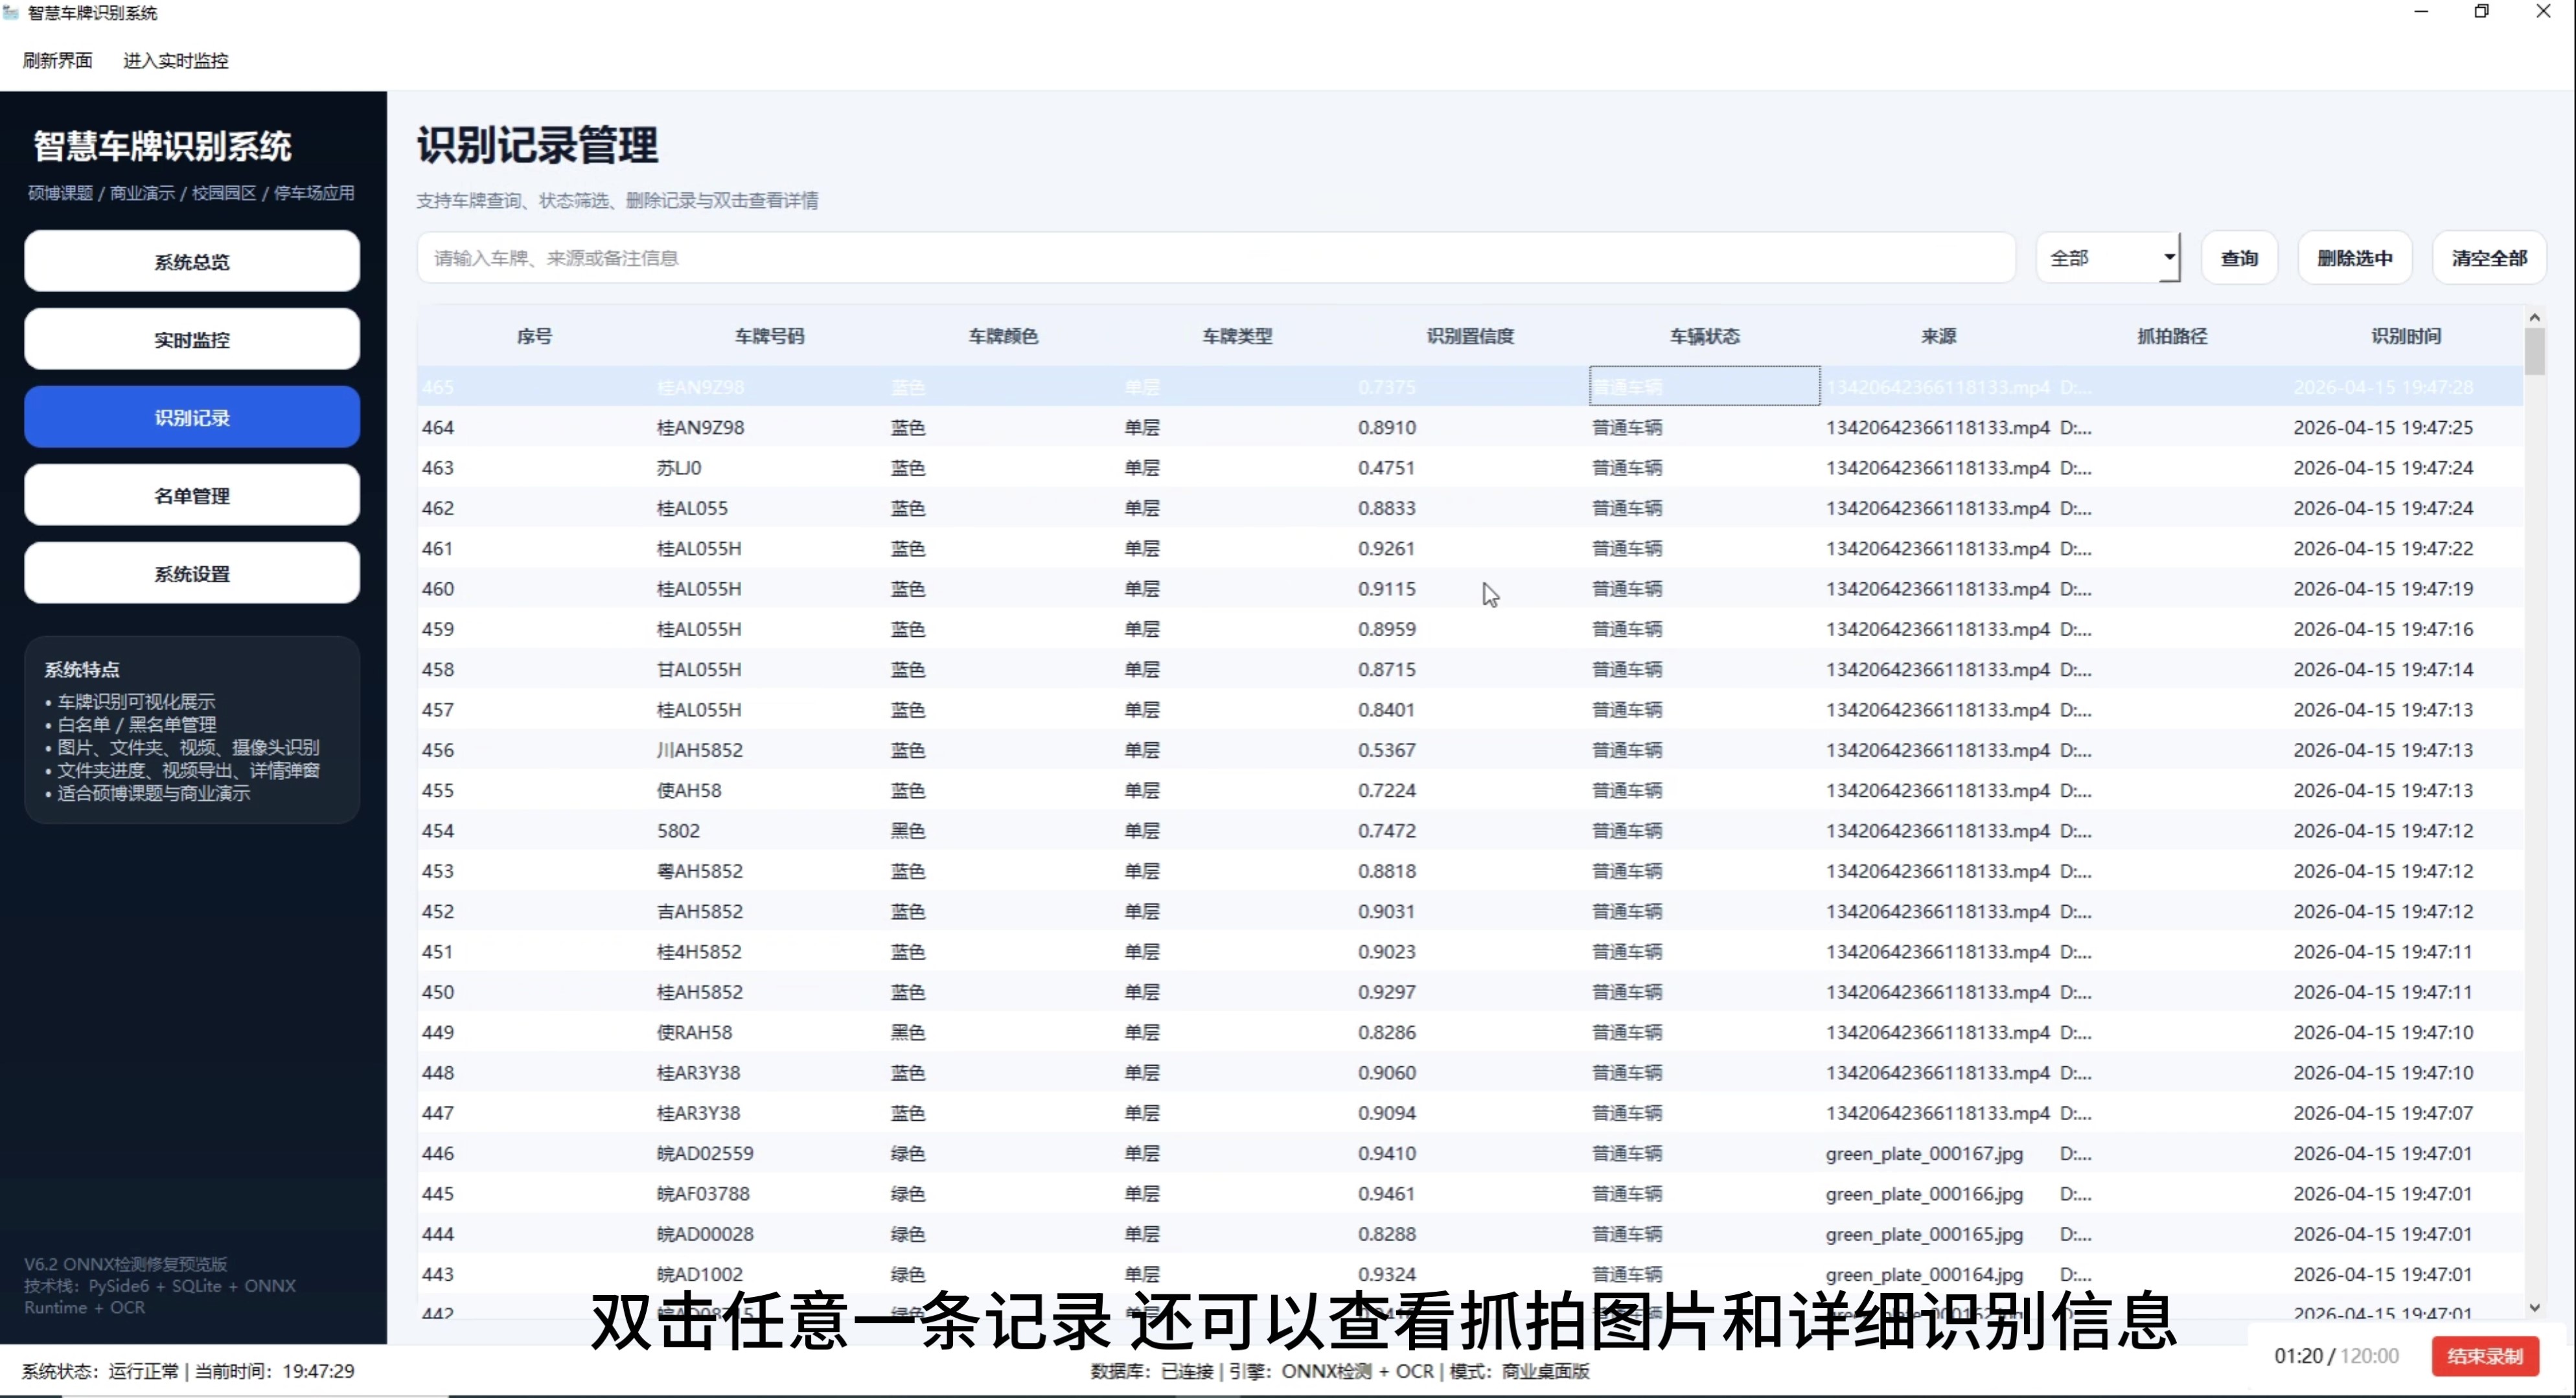The image size is (2576, 1398).
Task: Select row number 460
Action: tap(438, 589)
